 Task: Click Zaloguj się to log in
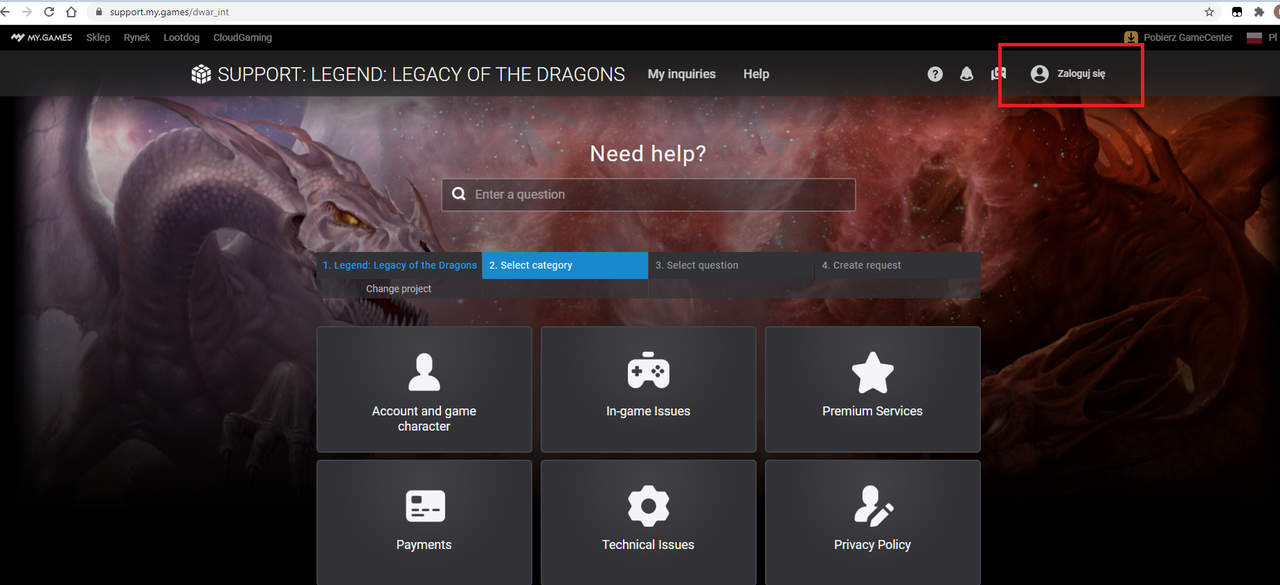click(x=1081, y=74)
